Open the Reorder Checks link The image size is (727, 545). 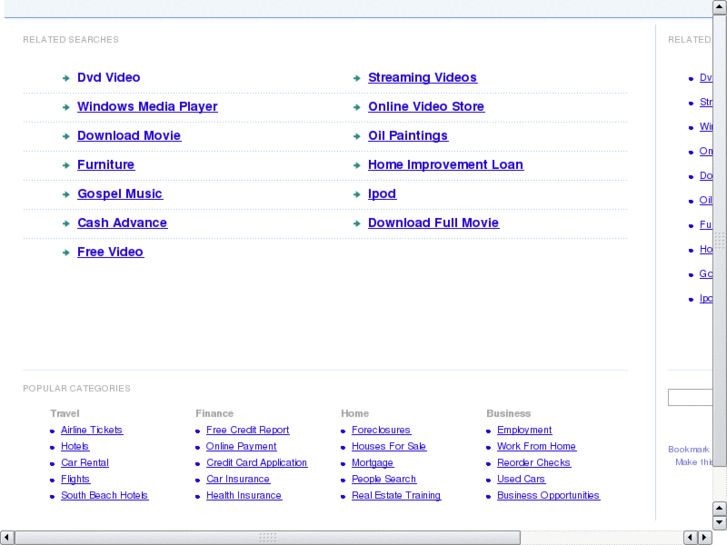click(534, 462)
